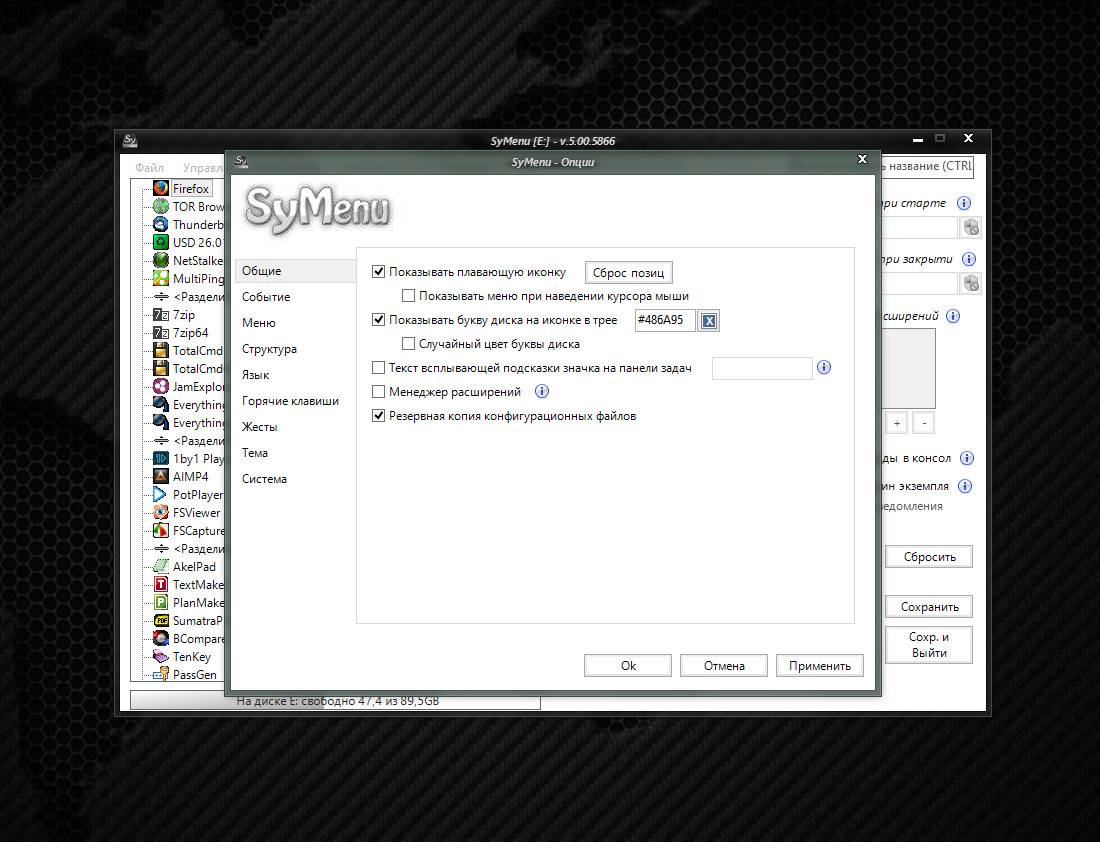Open the Общие options tab
1100x842 pixels.
[295, 271]
